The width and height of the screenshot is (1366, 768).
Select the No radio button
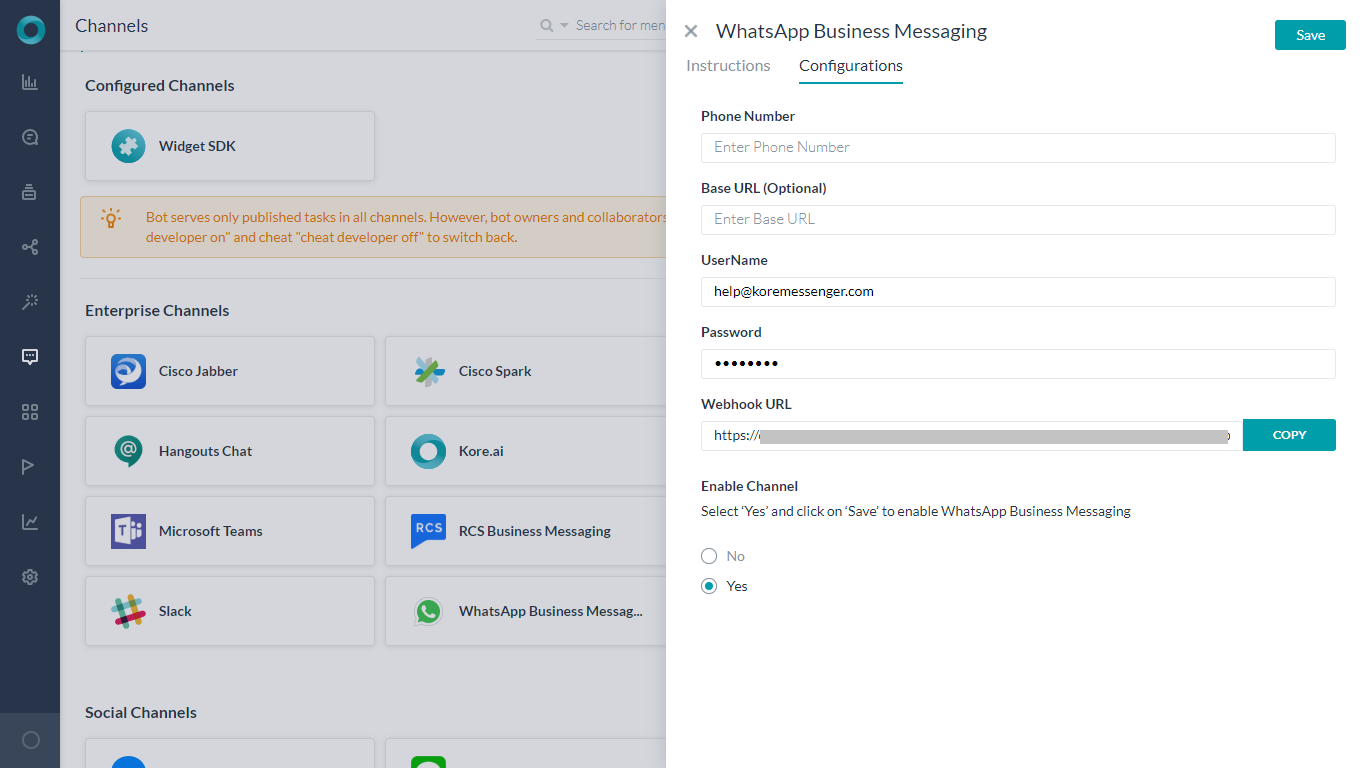pyautogui.click(x=709, y=556)
